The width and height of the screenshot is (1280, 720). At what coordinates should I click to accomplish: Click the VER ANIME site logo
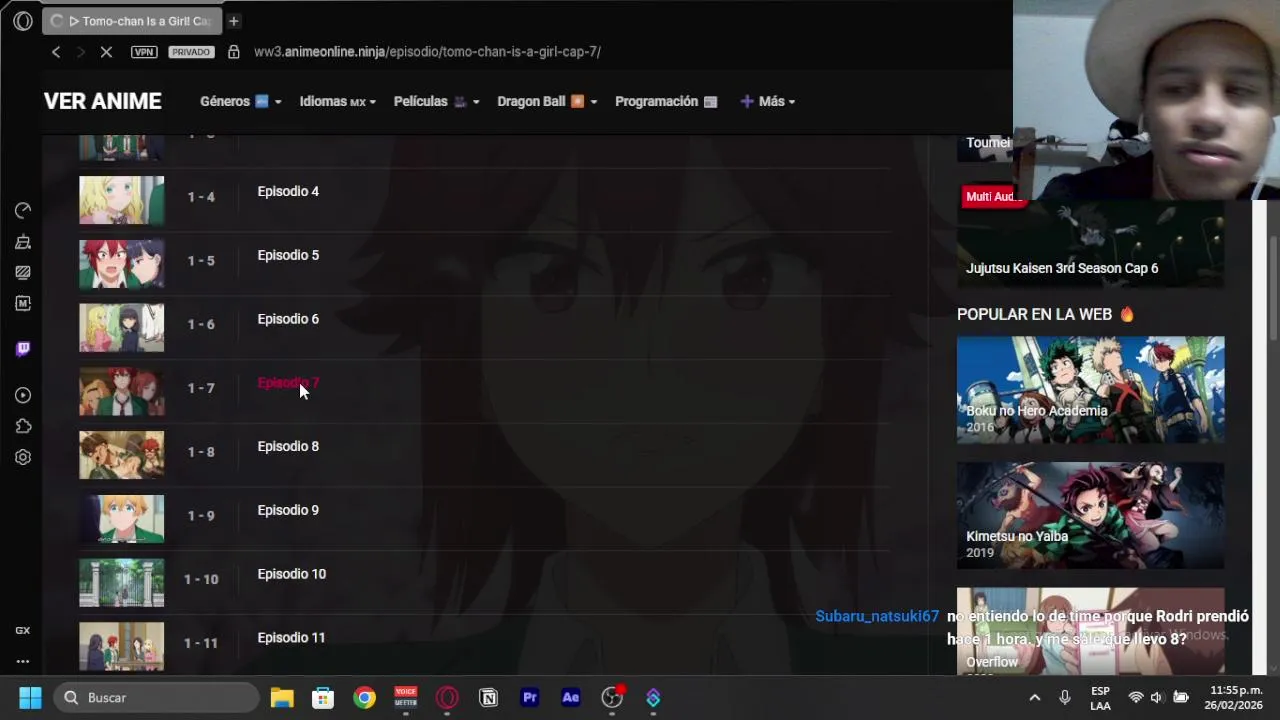(102, 102)
